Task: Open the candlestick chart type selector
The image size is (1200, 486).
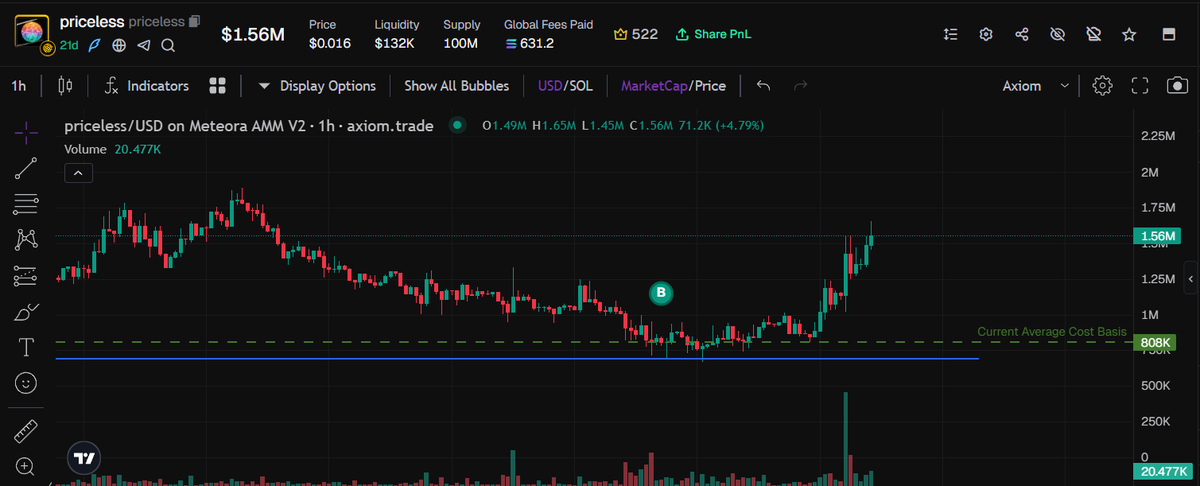Action: coord(66,86)
